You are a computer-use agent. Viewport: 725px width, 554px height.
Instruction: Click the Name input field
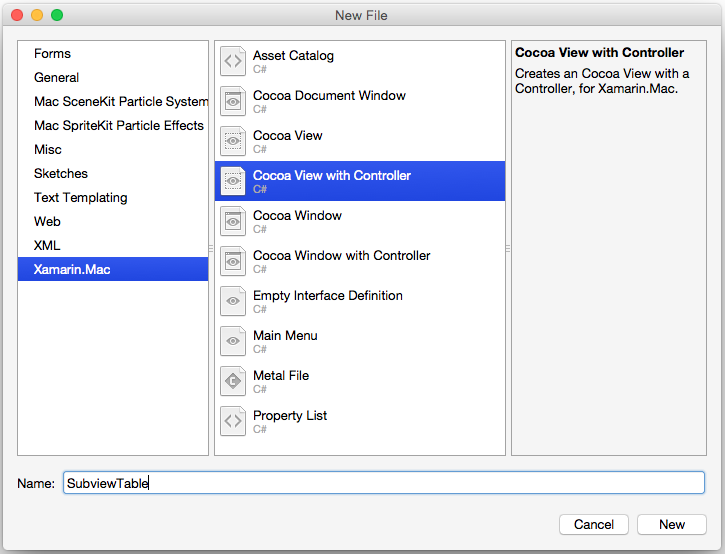(384, 483)
